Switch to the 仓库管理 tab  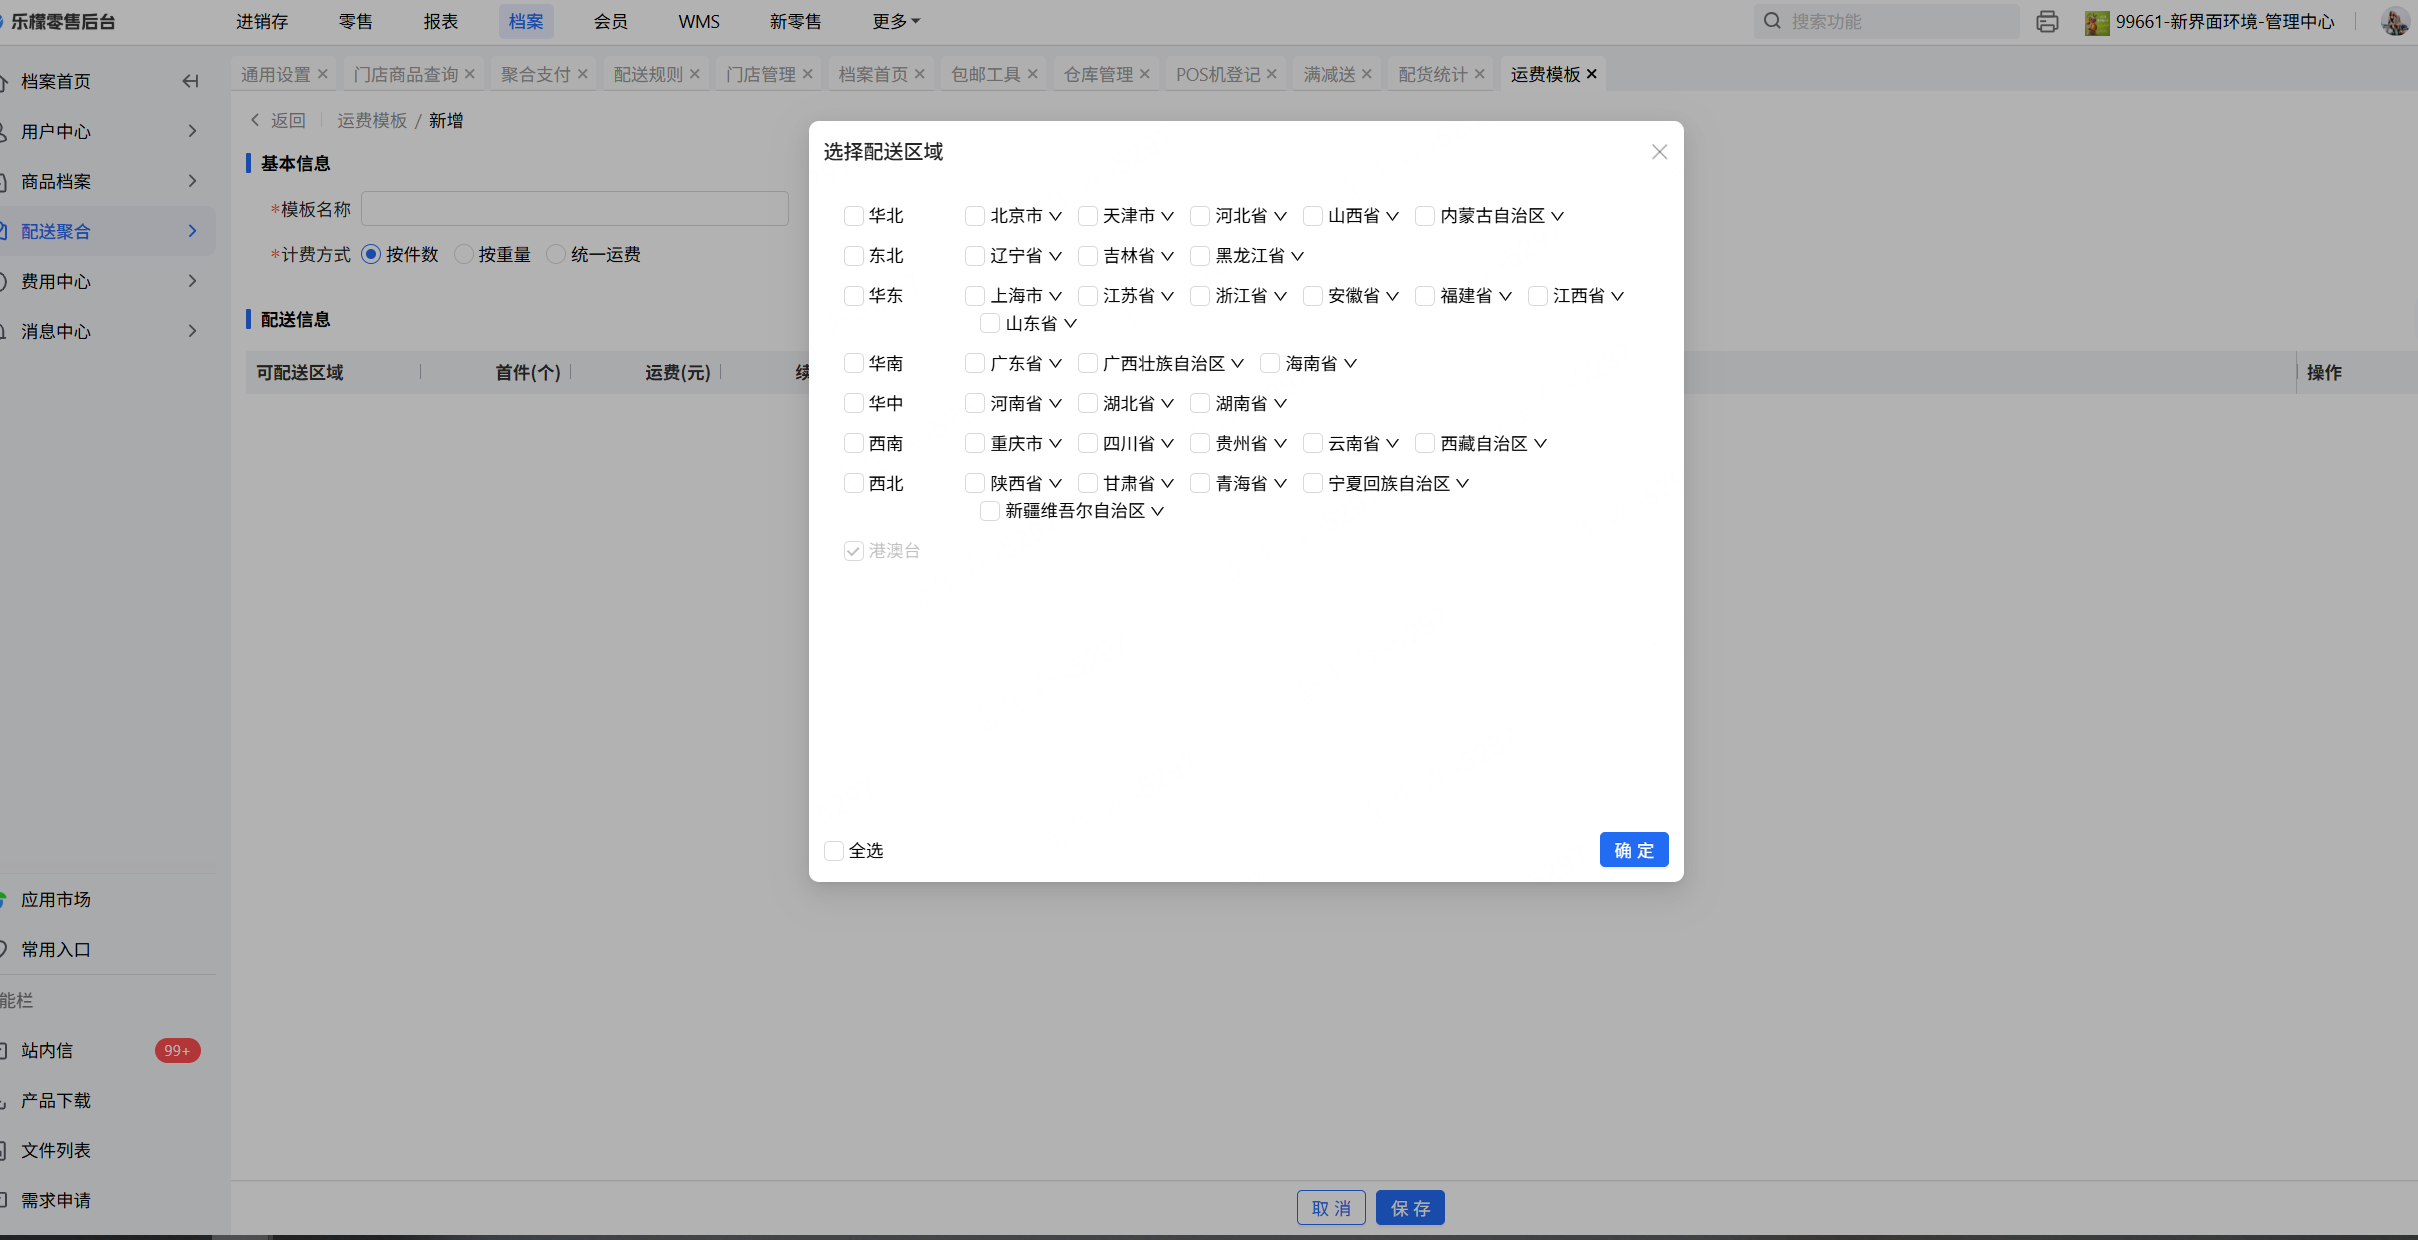(1097, 74)
